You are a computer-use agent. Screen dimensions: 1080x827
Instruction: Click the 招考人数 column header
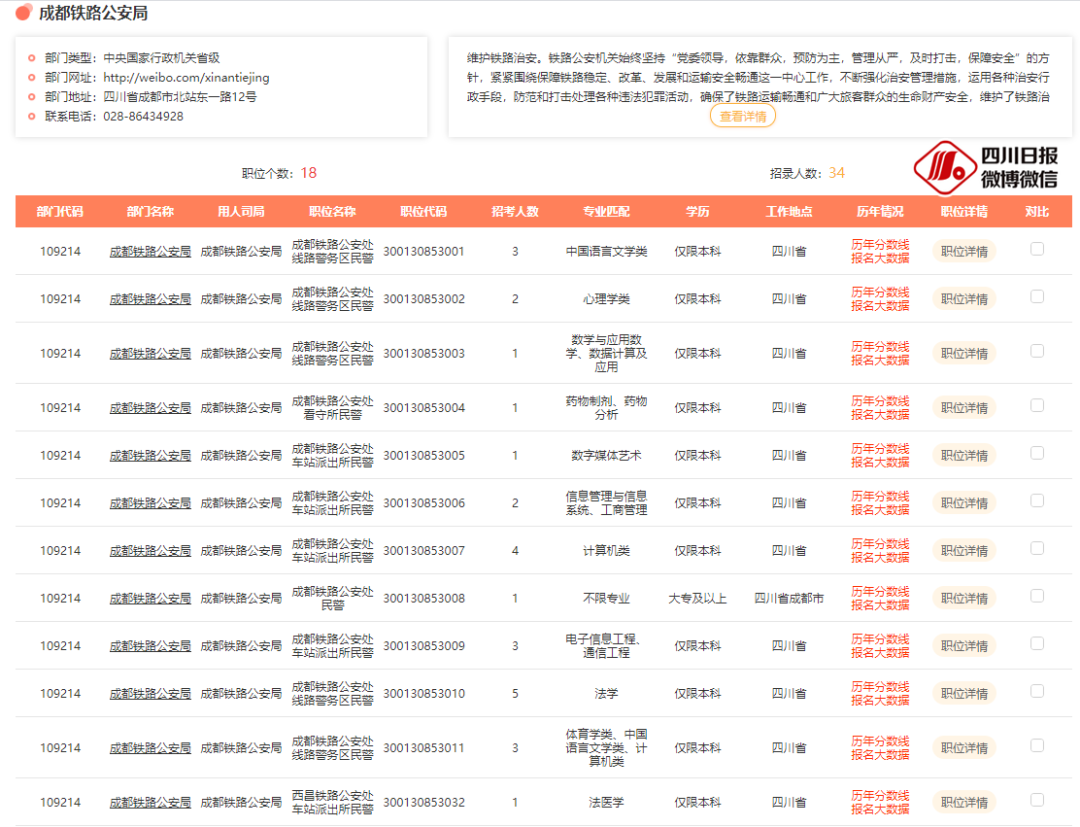click(x=515, y=212)
